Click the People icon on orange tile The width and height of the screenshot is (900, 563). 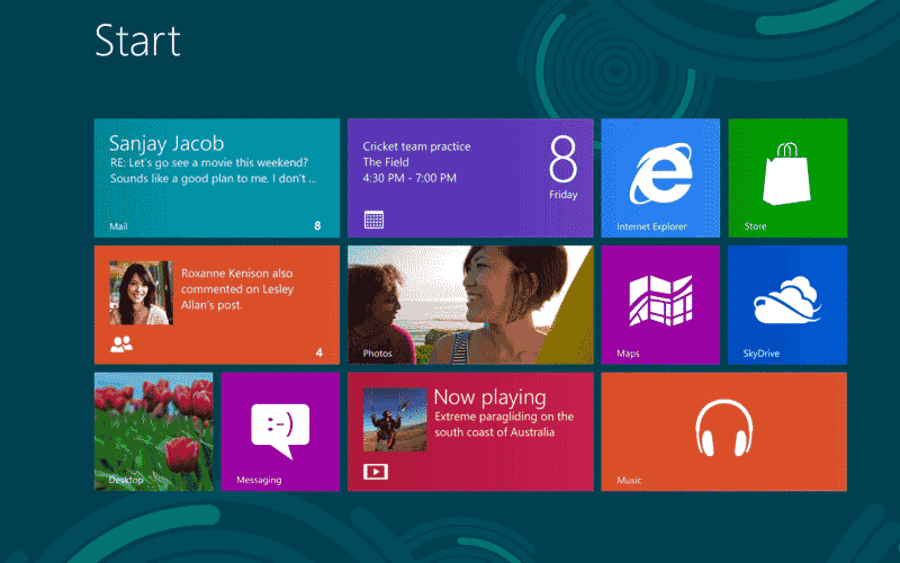click(121, 344)
